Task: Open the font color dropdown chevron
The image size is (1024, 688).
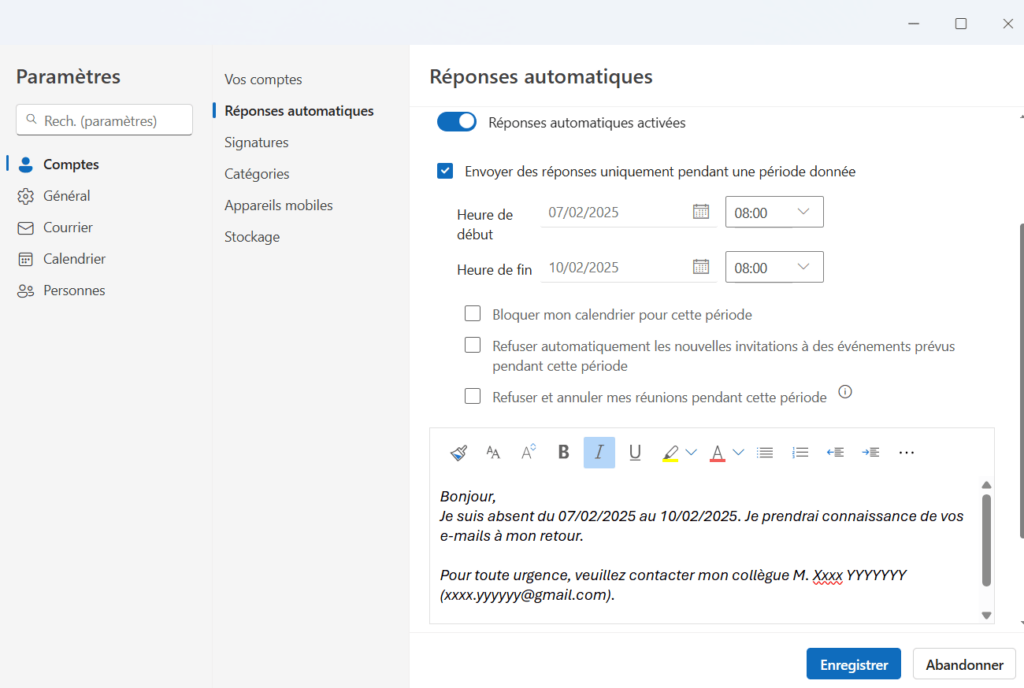Action: 736,452
